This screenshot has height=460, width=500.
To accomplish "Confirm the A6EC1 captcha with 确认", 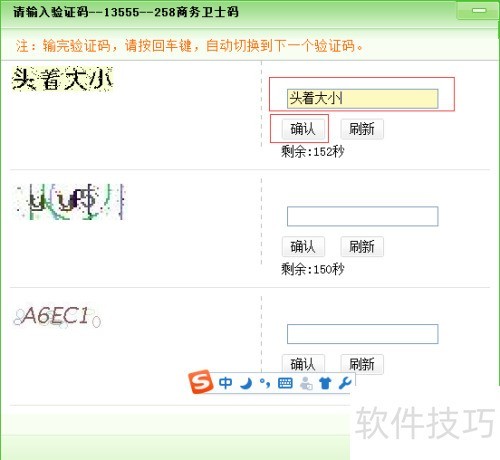I will pyautogui.click(x=303, y=364).
